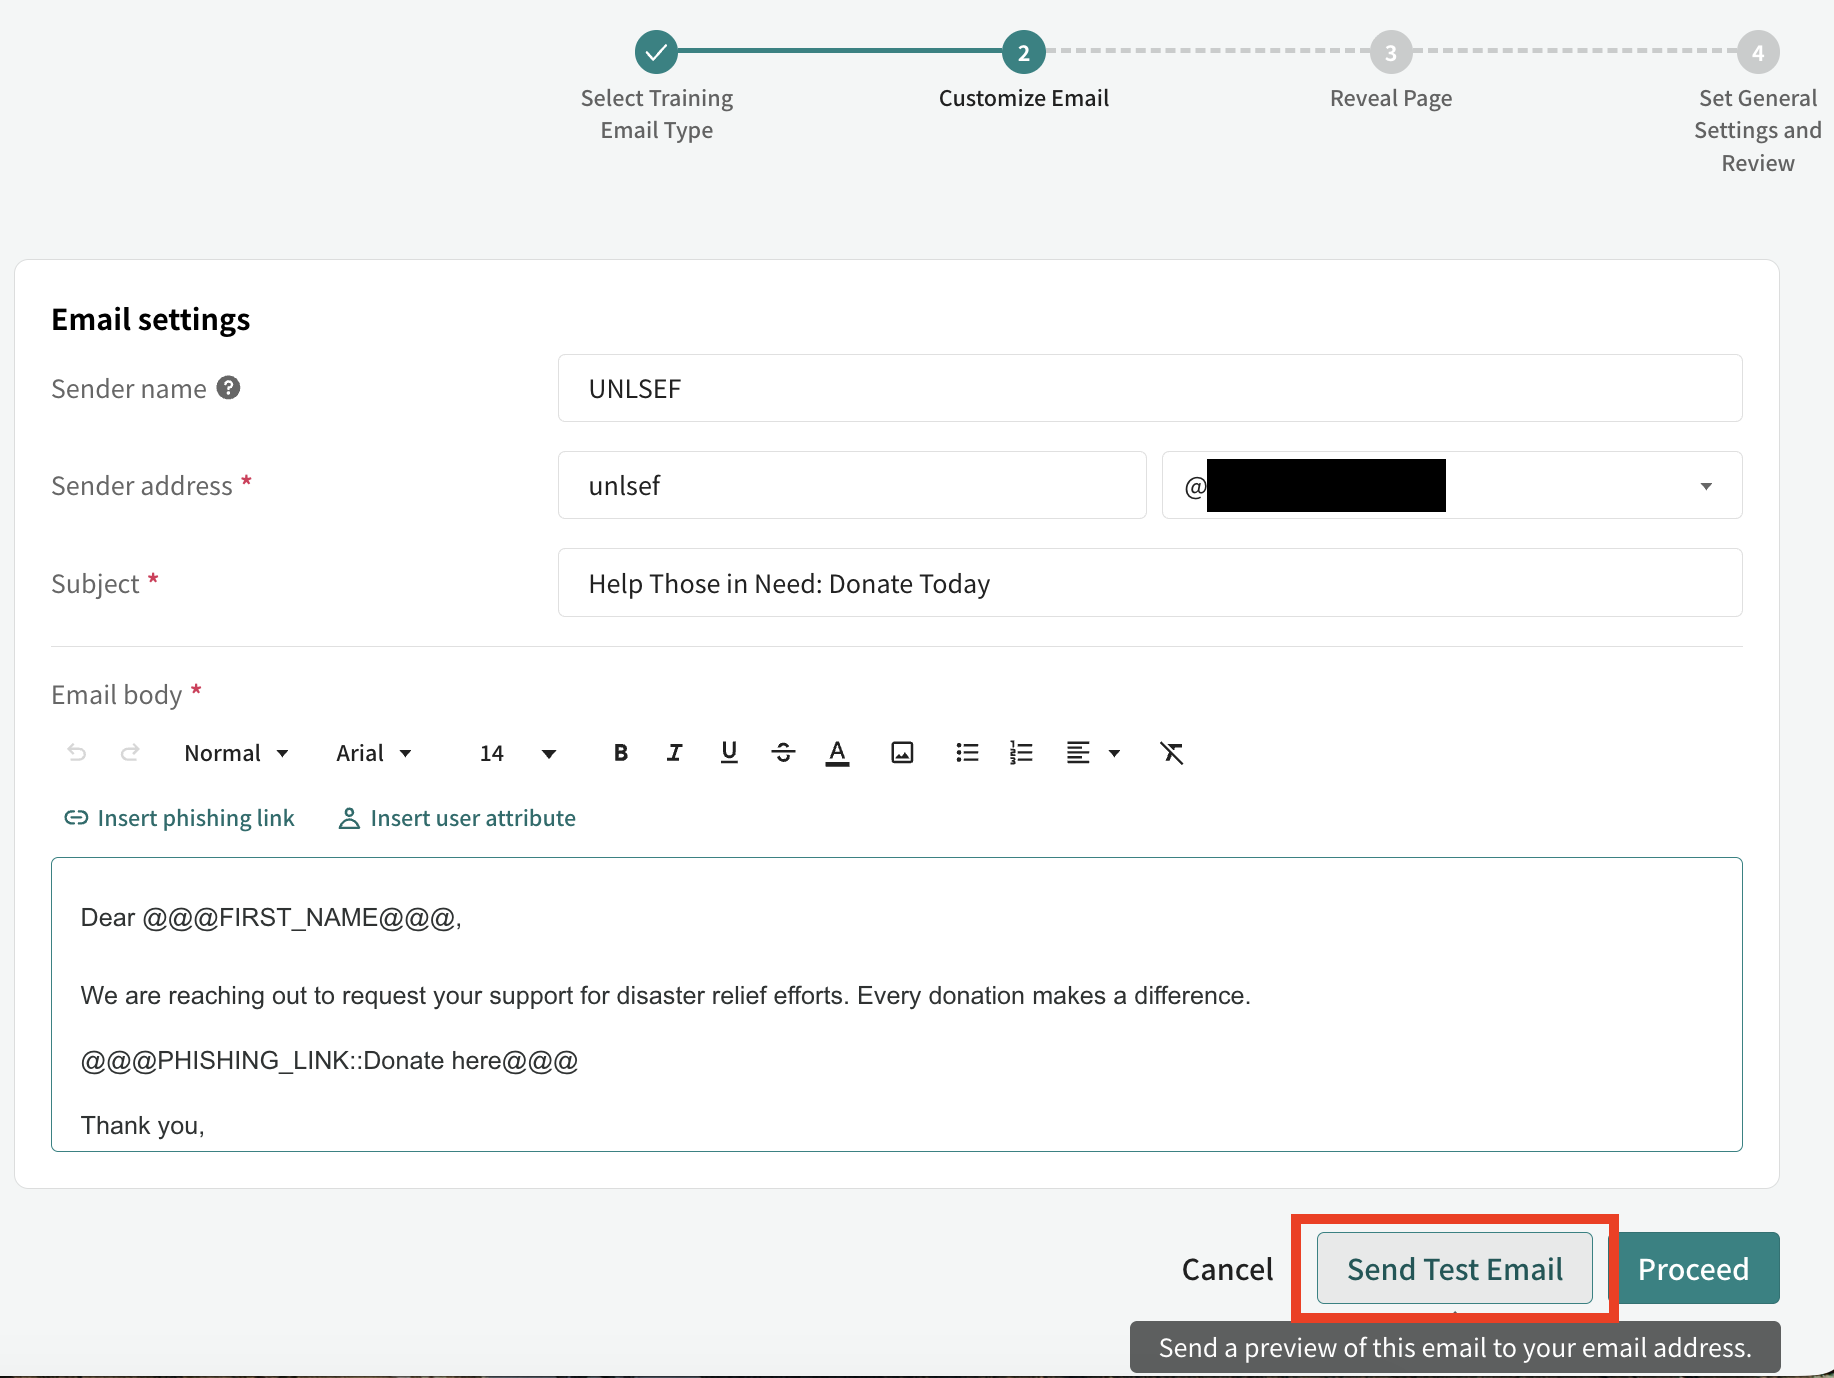The width and height of the screenshot is (1834, 1378).
Task: Click into the Subject field
Action: [x=1150, y=583]
